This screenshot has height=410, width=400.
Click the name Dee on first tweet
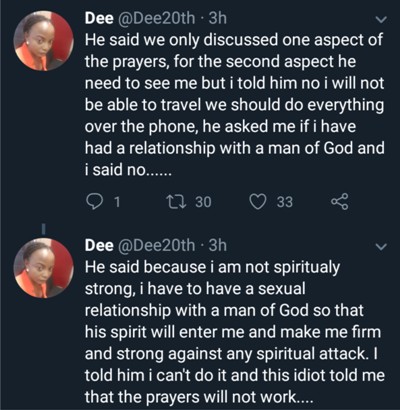pyautogui.click(x=99, y=18)
